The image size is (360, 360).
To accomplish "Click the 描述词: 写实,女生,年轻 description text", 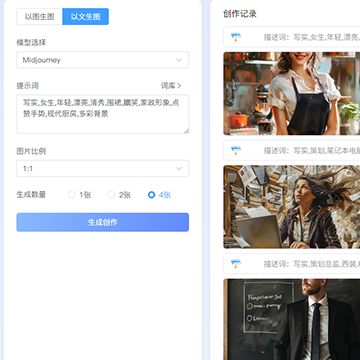I will tap(312, 37).
